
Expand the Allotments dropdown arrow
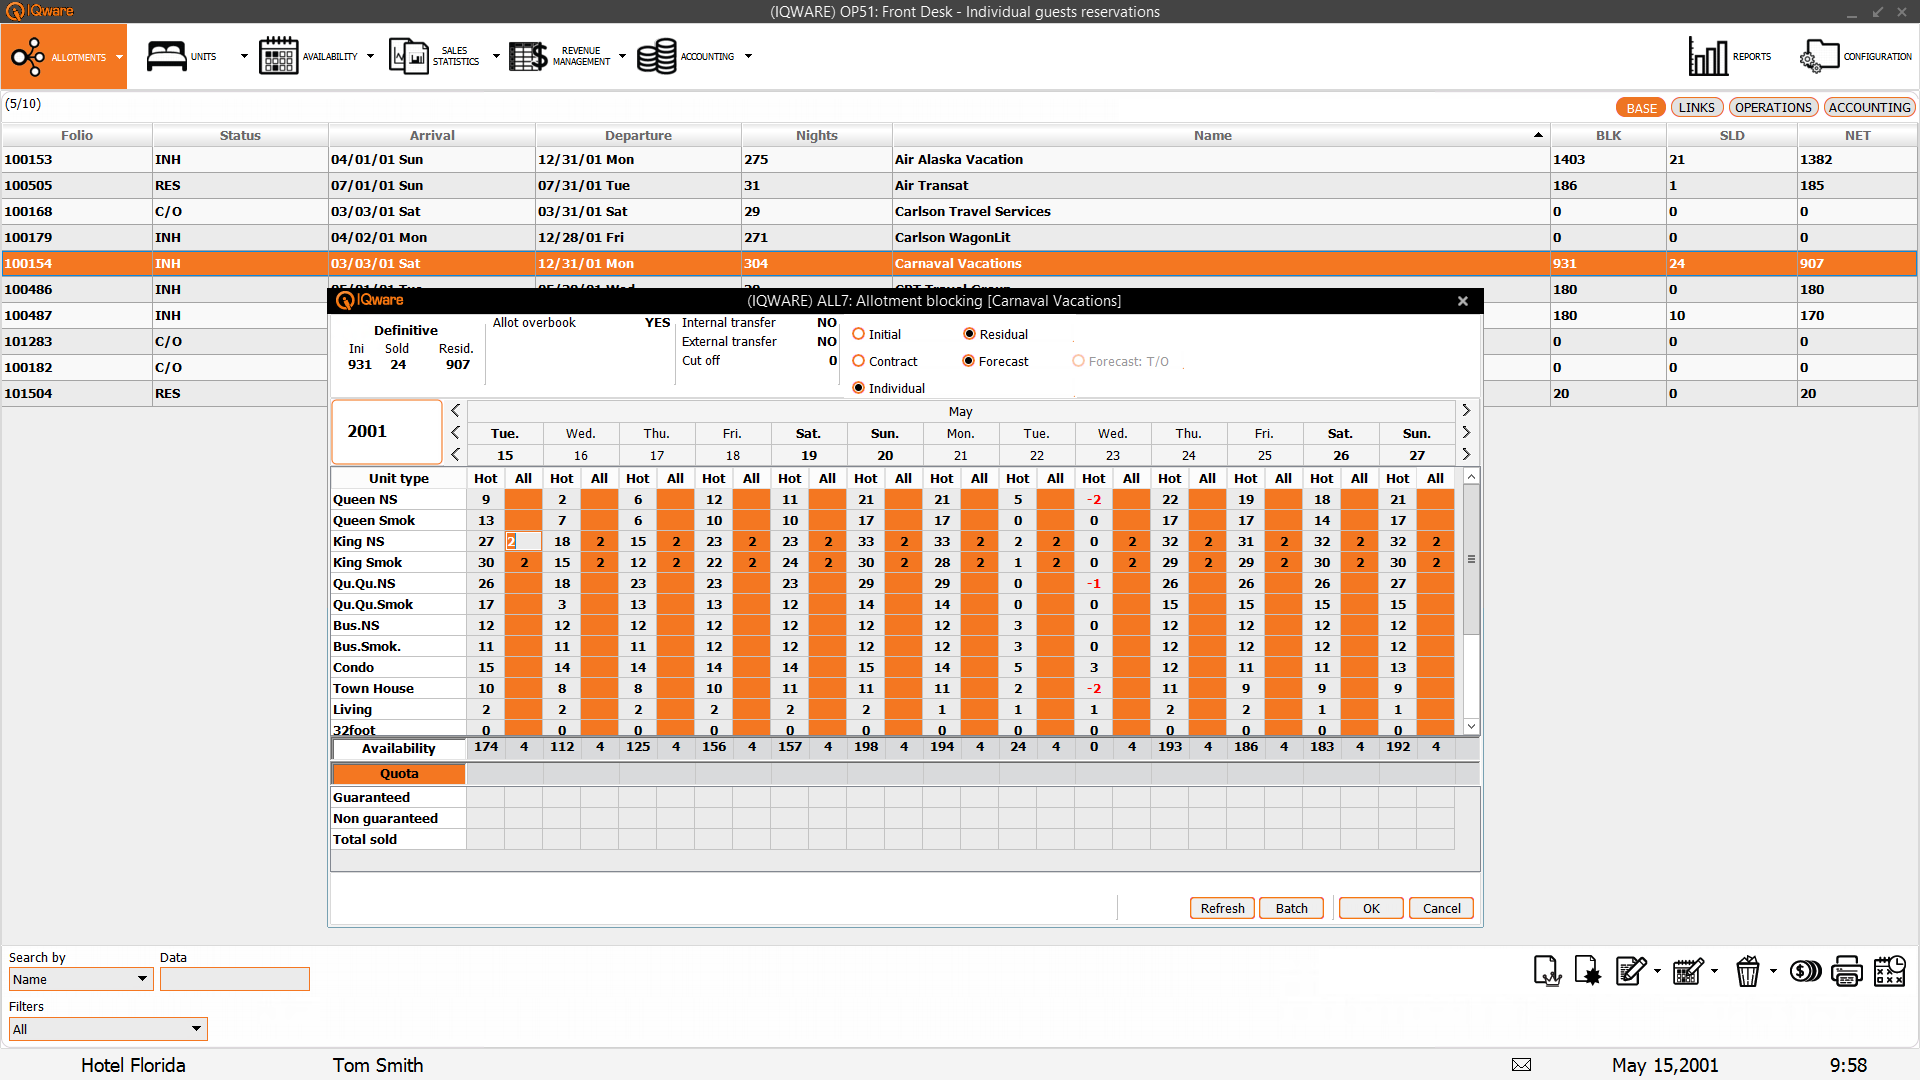point(119,57)
